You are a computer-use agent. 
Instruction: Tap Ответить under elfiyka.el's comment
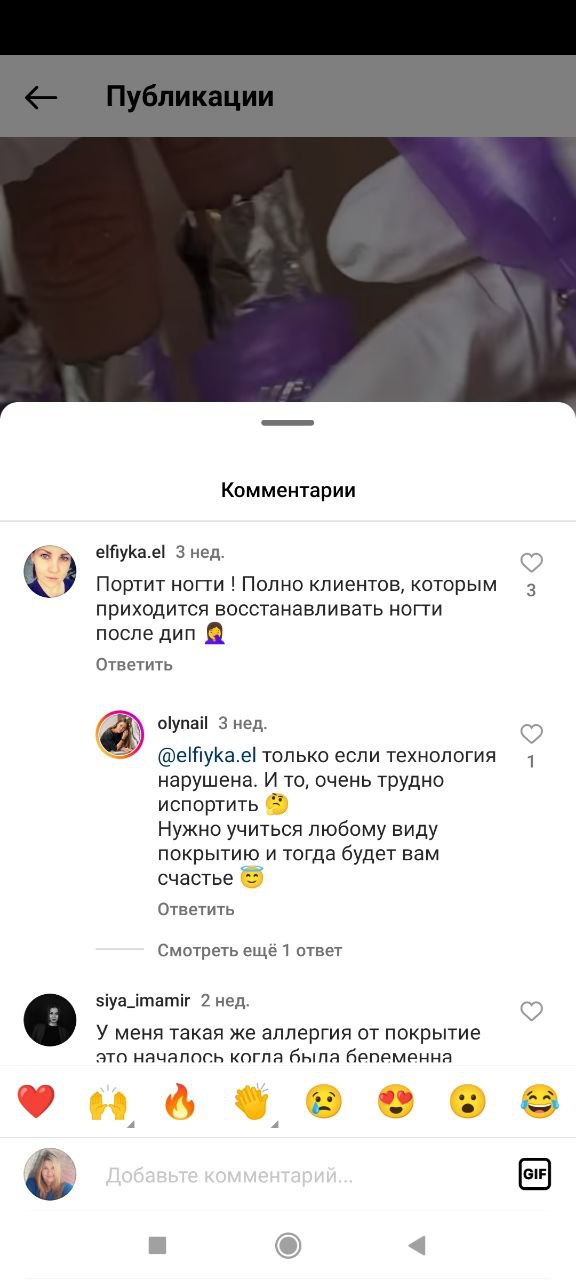tap(134, 664)
